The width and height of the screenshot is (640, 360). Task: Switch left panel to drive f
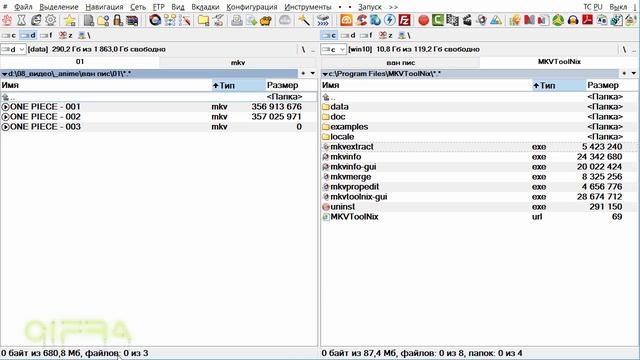click(x=46, y=36)
